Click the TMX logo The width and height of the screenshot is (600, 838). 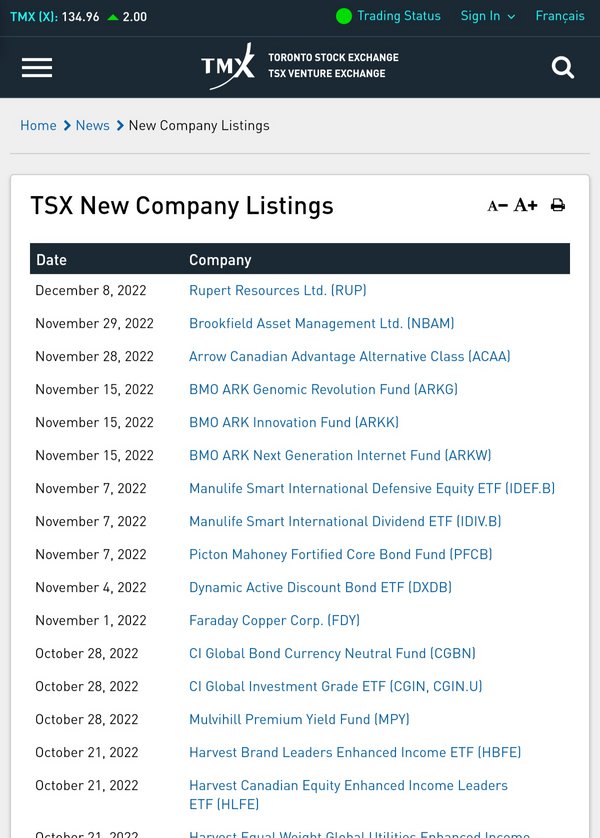coord(228,66)
